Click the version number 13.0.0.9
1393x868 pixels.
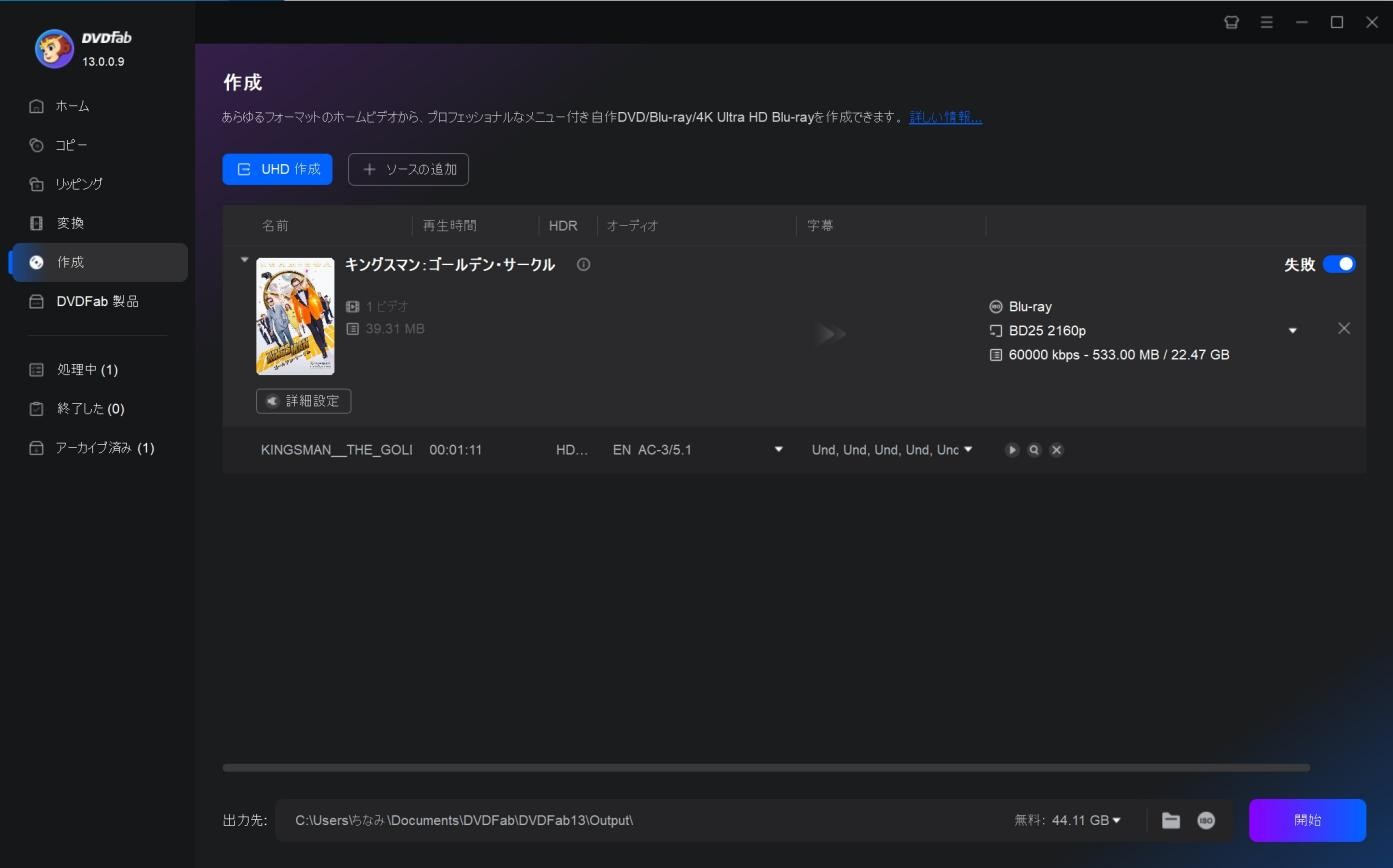click(103, 62)
